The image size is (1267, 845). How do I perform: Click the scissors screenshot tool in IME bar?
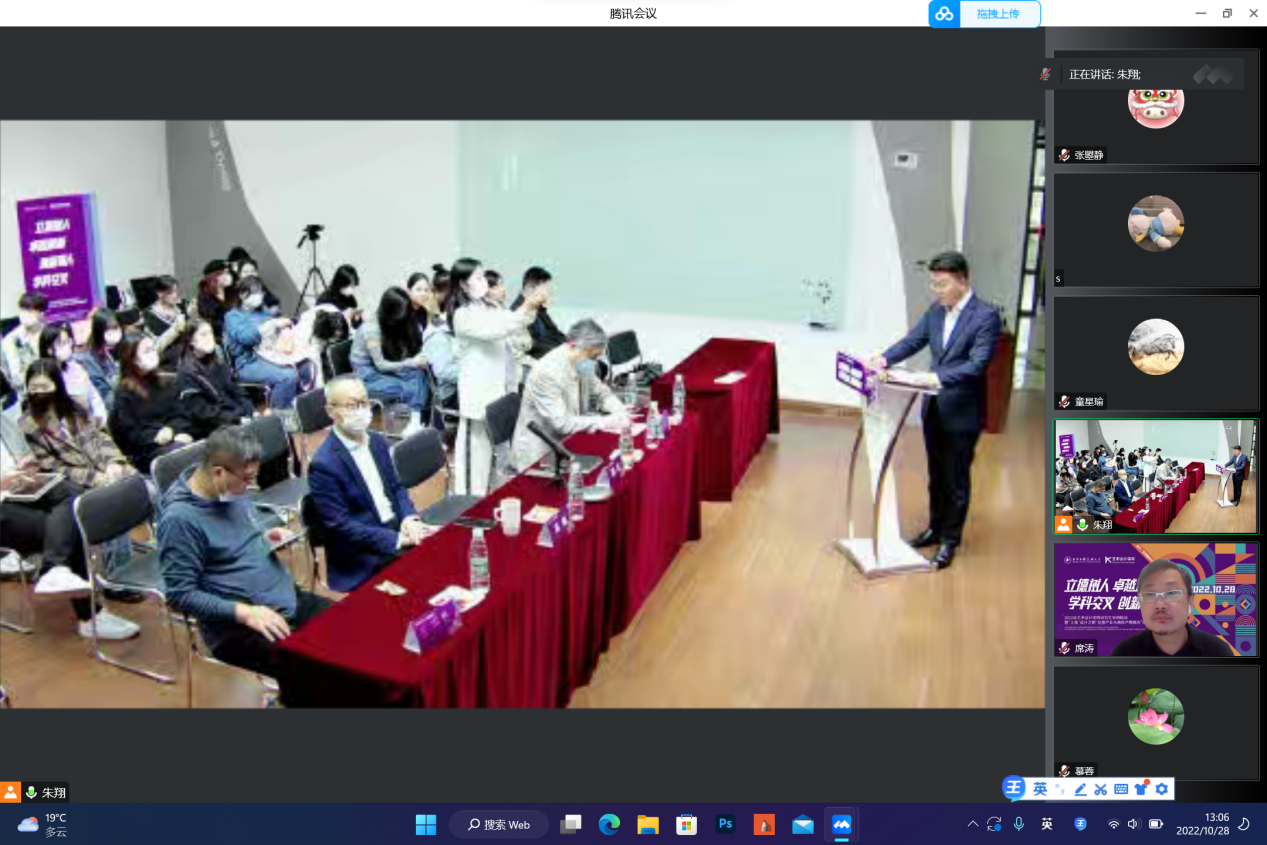coord(1100,789)
